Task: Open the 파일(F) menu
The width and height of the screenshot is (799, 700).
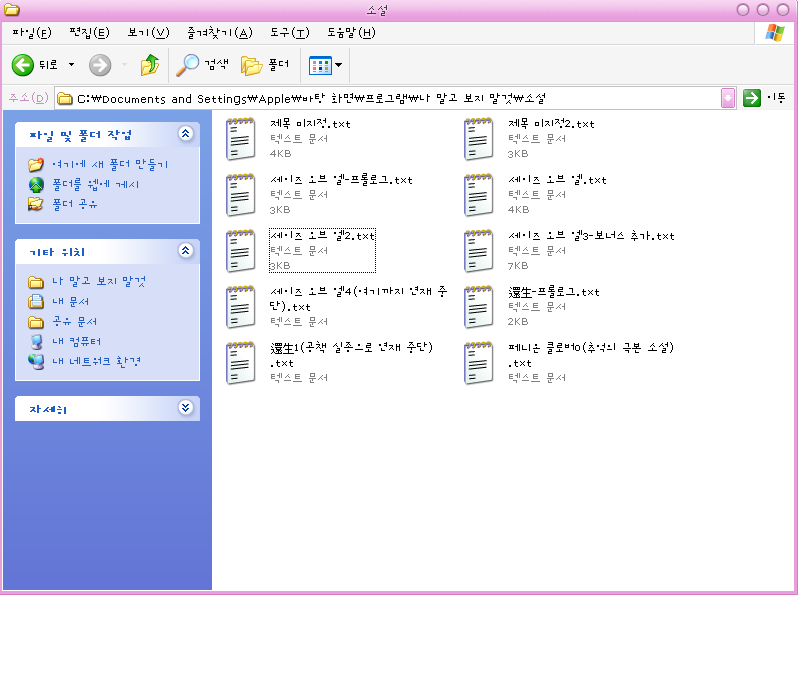Action: [32, 33]
